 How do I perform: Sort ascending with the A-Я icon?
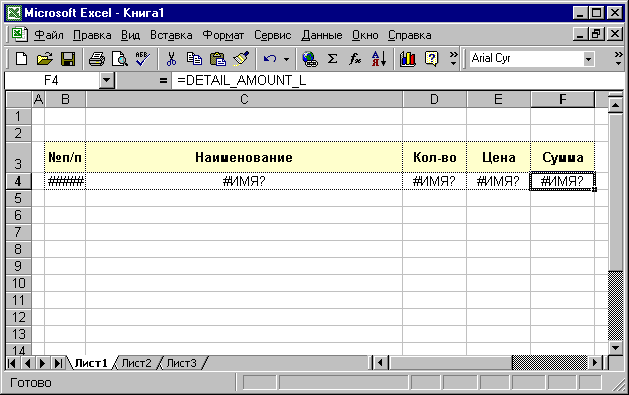(x=379, y=59)
